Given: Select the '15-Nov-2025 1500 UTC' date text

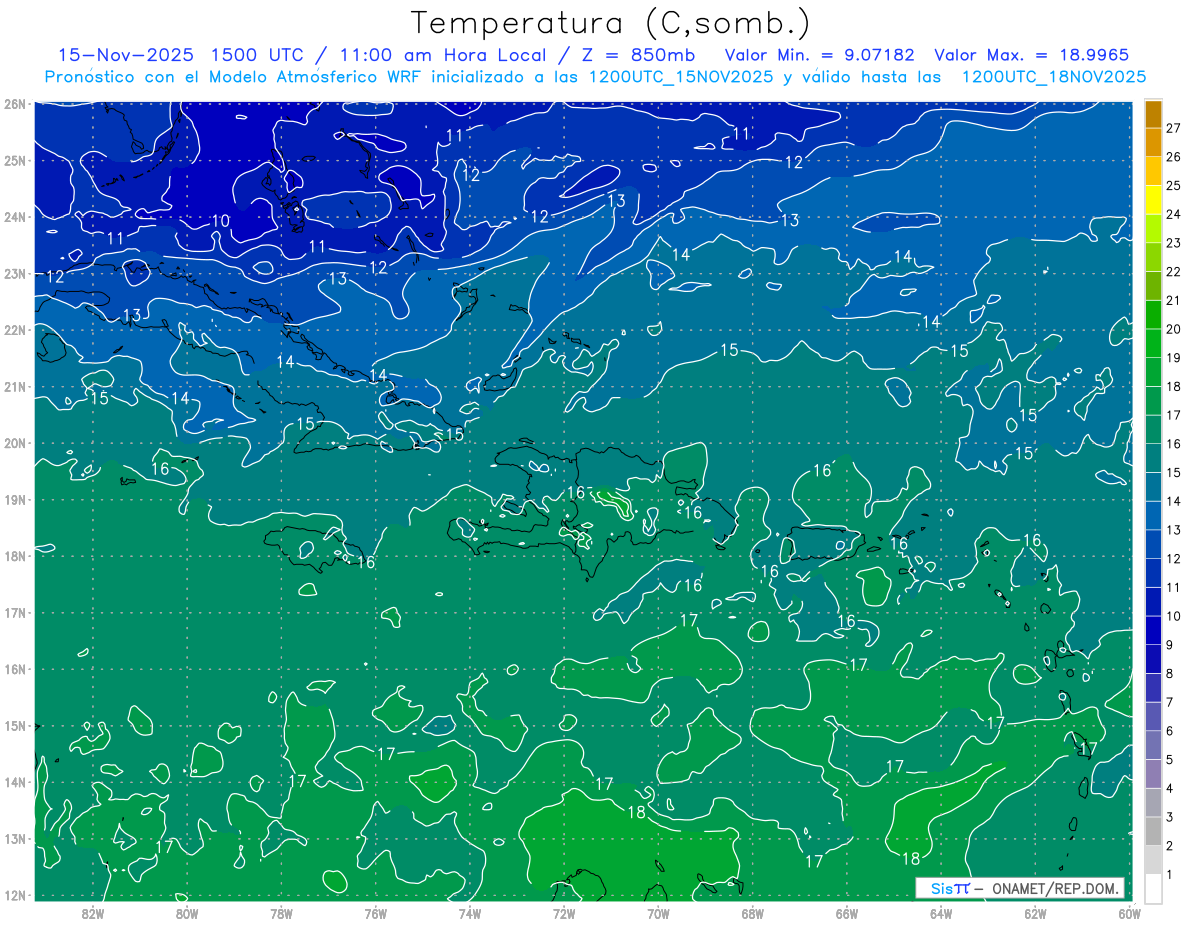Looking at the screenshot, I should (x=181, y=55).
